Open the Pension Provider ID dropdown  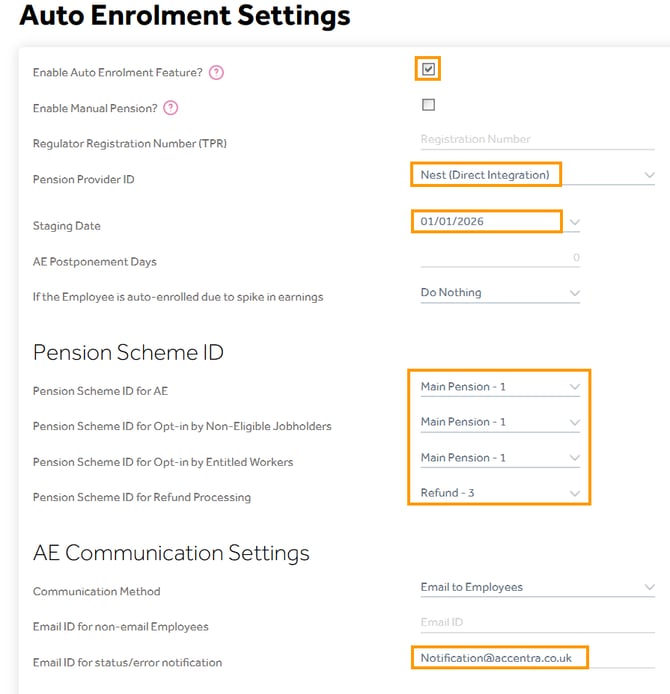pos(537,175)
